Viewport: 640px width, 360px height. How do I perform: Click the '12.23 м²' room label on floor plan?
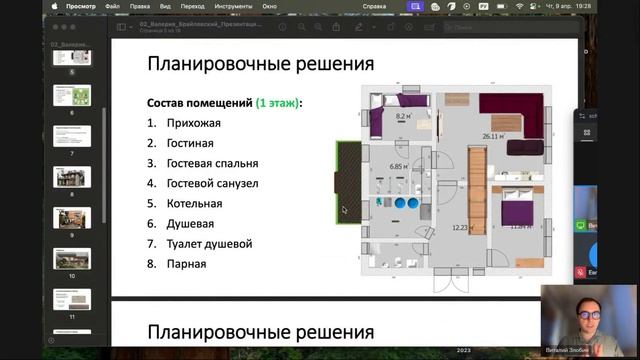coord(463,228)
